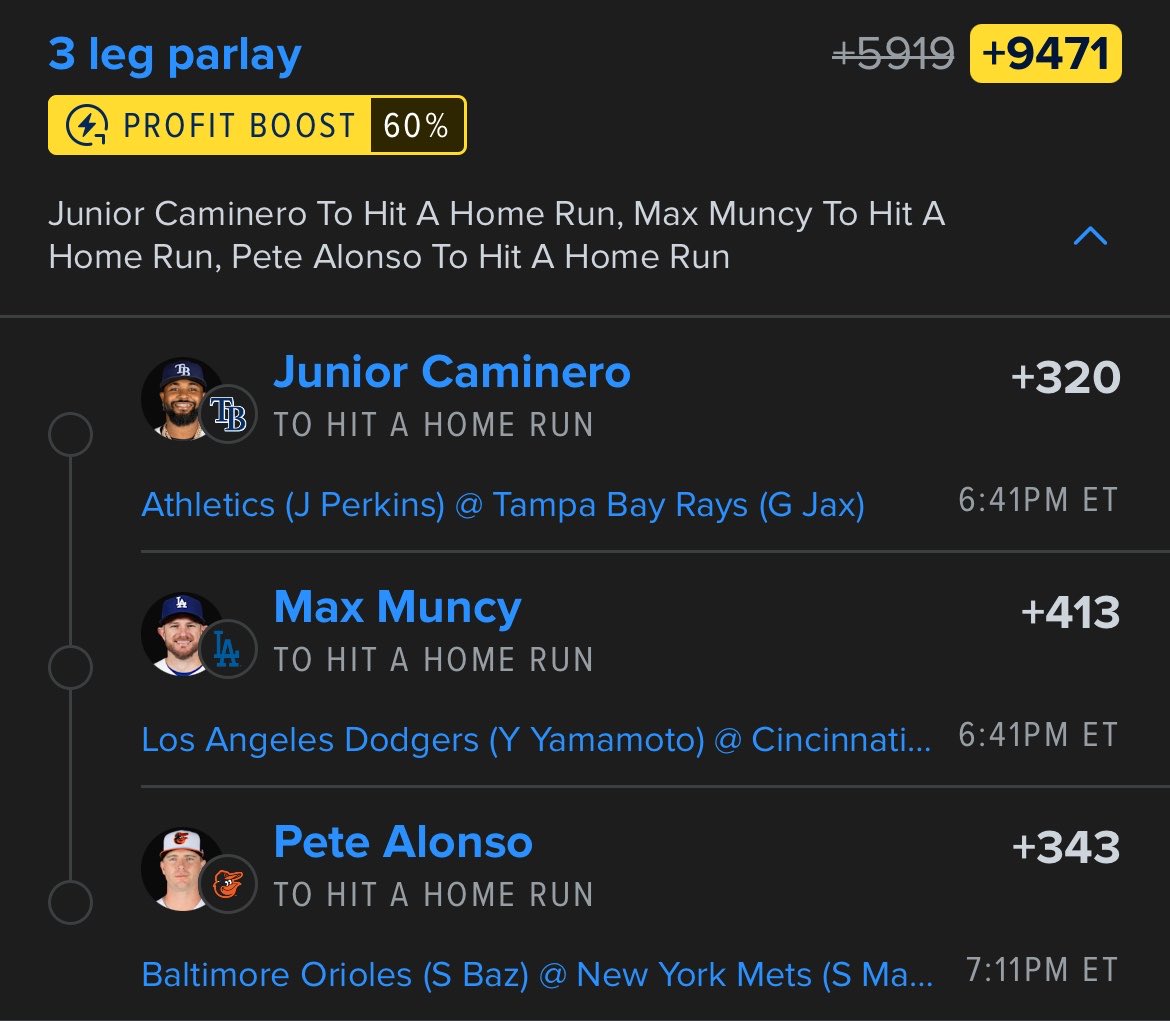The image size is (1170, 1021).
Task: Select the Pete Alonso leg status circle
Action: (70, 902)
